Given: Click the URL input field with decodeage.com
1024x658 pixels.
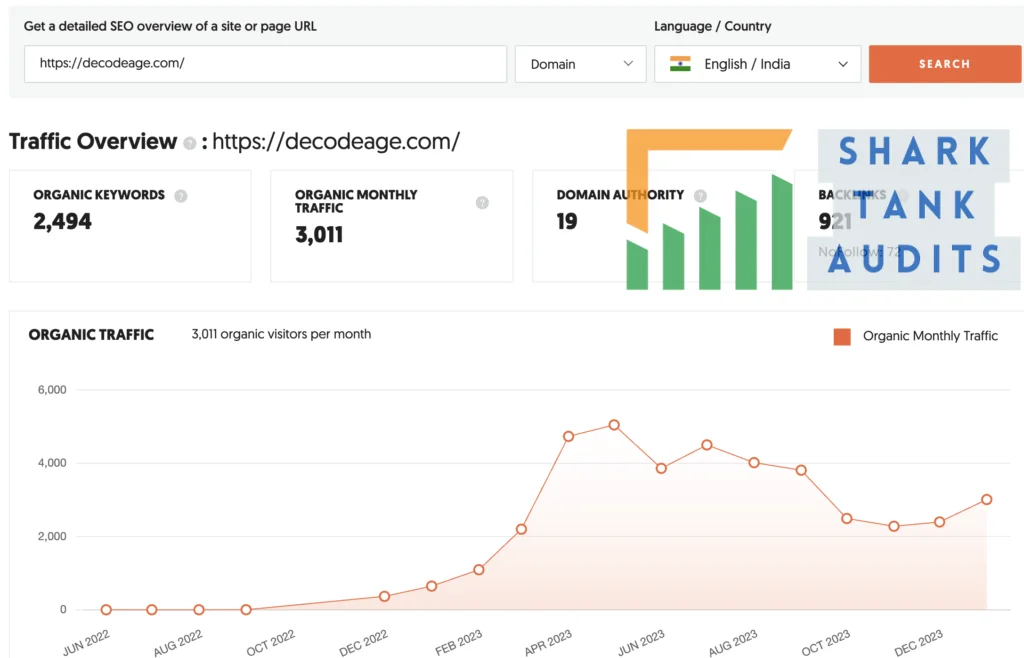Looking at the screenshot, I should 265,64.
